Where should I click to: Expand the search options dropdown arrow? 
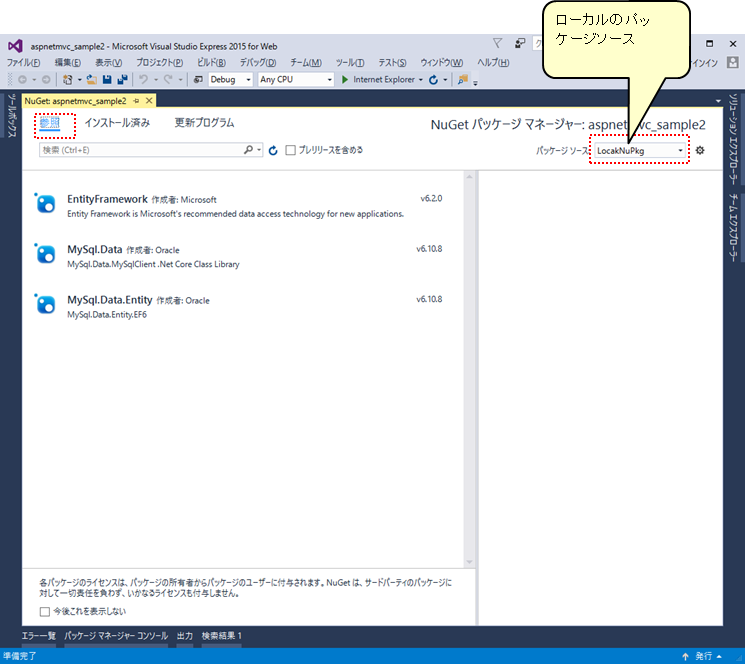(259, 150)
